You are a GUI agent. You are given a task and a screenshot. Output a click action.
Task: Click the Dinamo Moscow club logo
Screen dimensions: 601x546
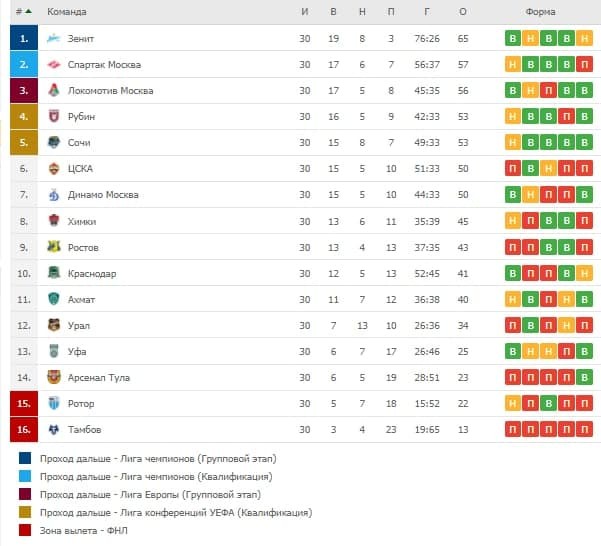tap(54, 195)
